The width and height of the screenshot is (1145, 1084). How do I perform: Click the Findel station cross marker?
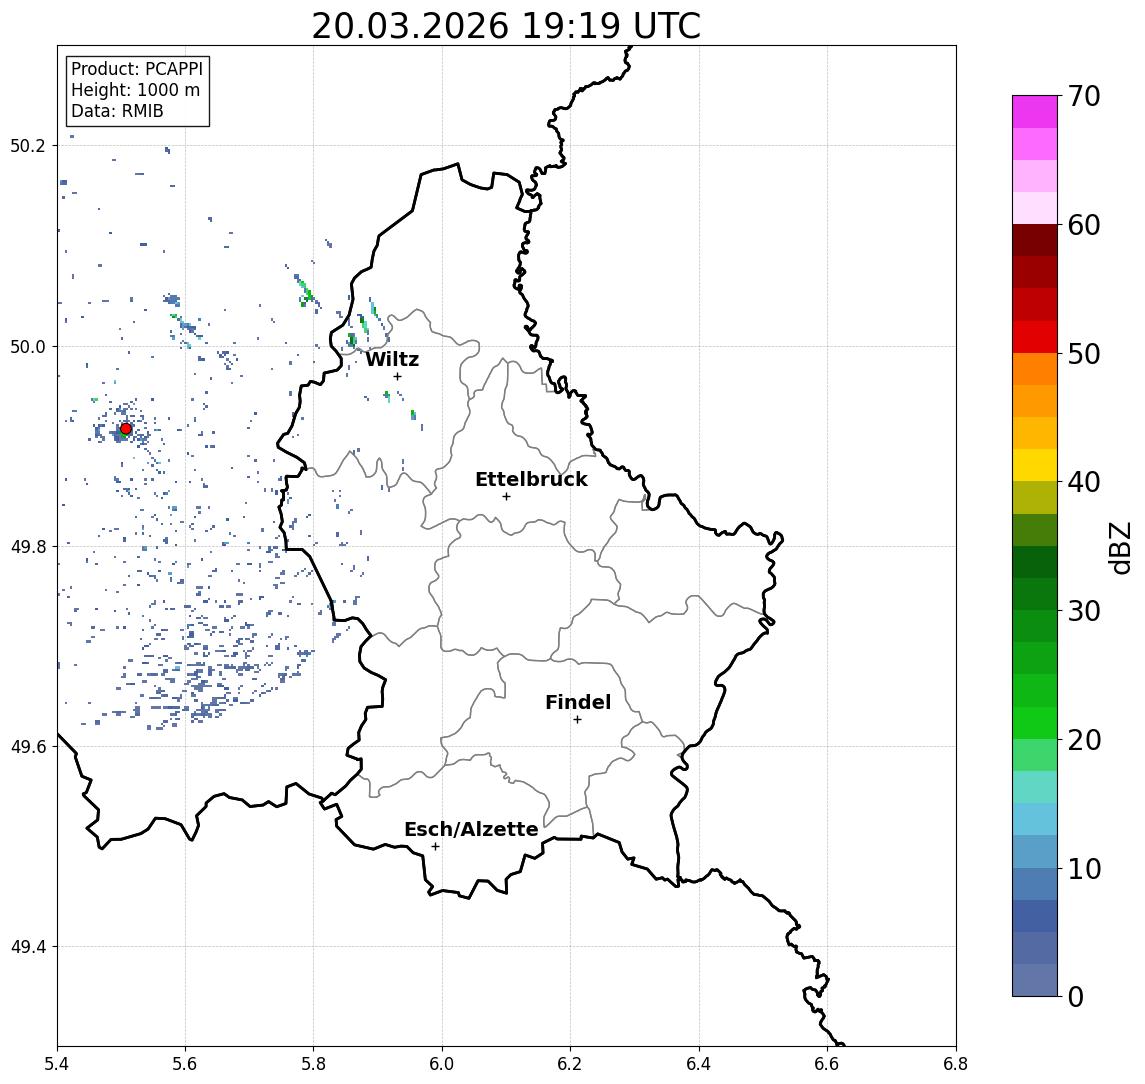[x=577, y=720]
